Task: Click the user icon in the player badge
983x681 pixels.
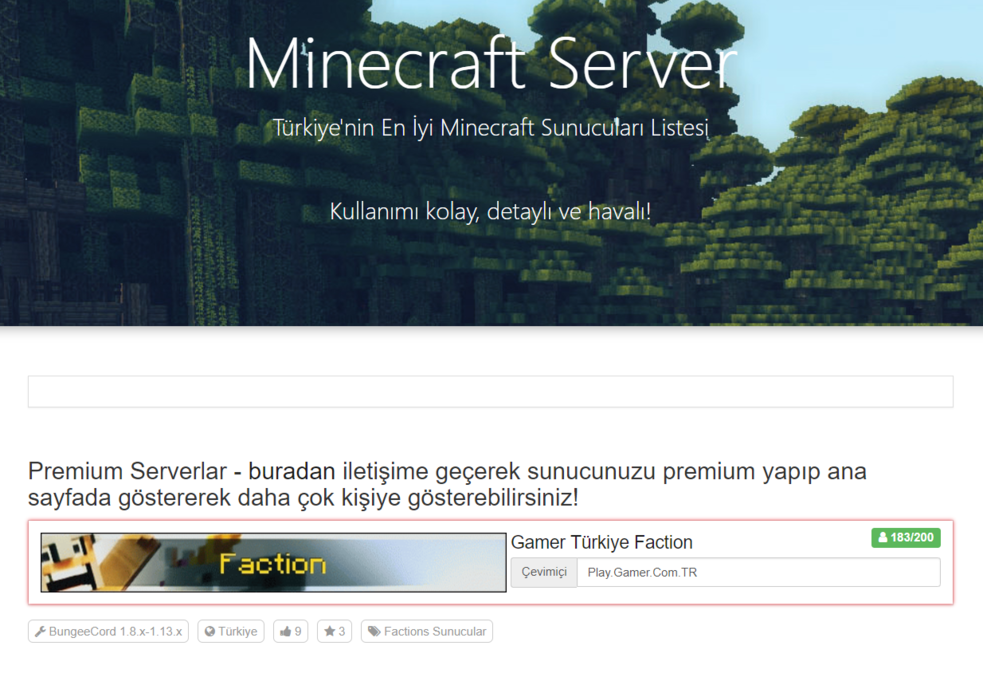Action: [883, 537]
